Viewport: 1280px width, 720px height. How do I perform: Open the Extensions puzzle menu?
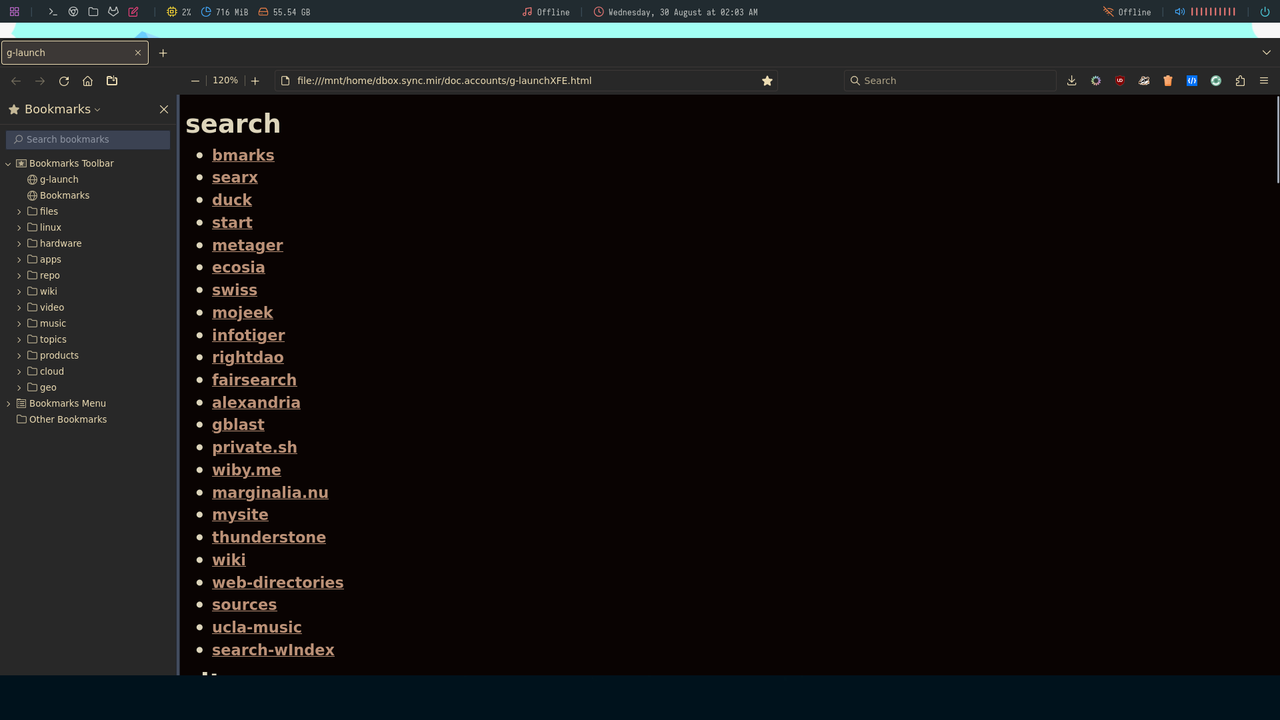1240,81
